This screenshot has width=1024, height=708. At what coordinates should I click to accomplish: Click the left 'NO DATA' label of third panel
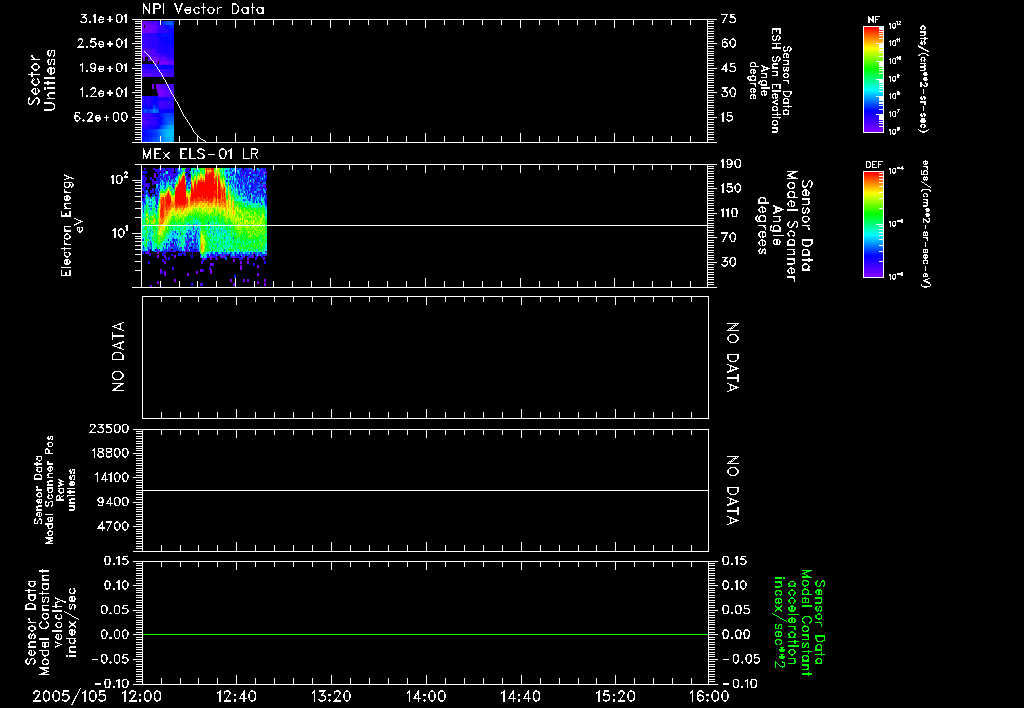[x=118, y=357]
